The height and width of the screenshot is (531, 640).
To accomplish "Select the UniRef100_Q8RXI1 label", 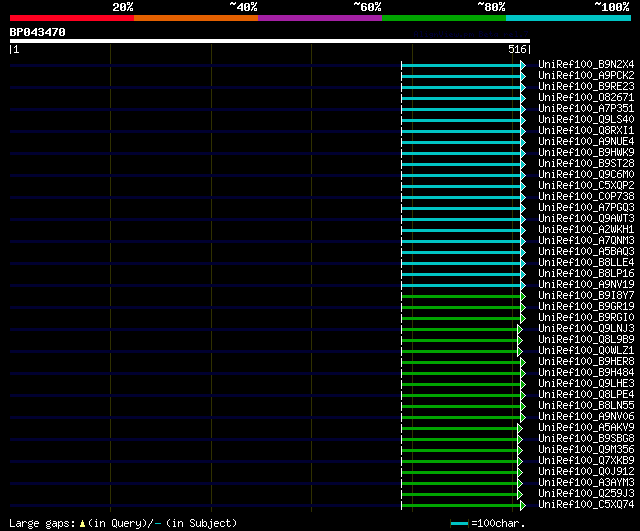I will [586, 131].
